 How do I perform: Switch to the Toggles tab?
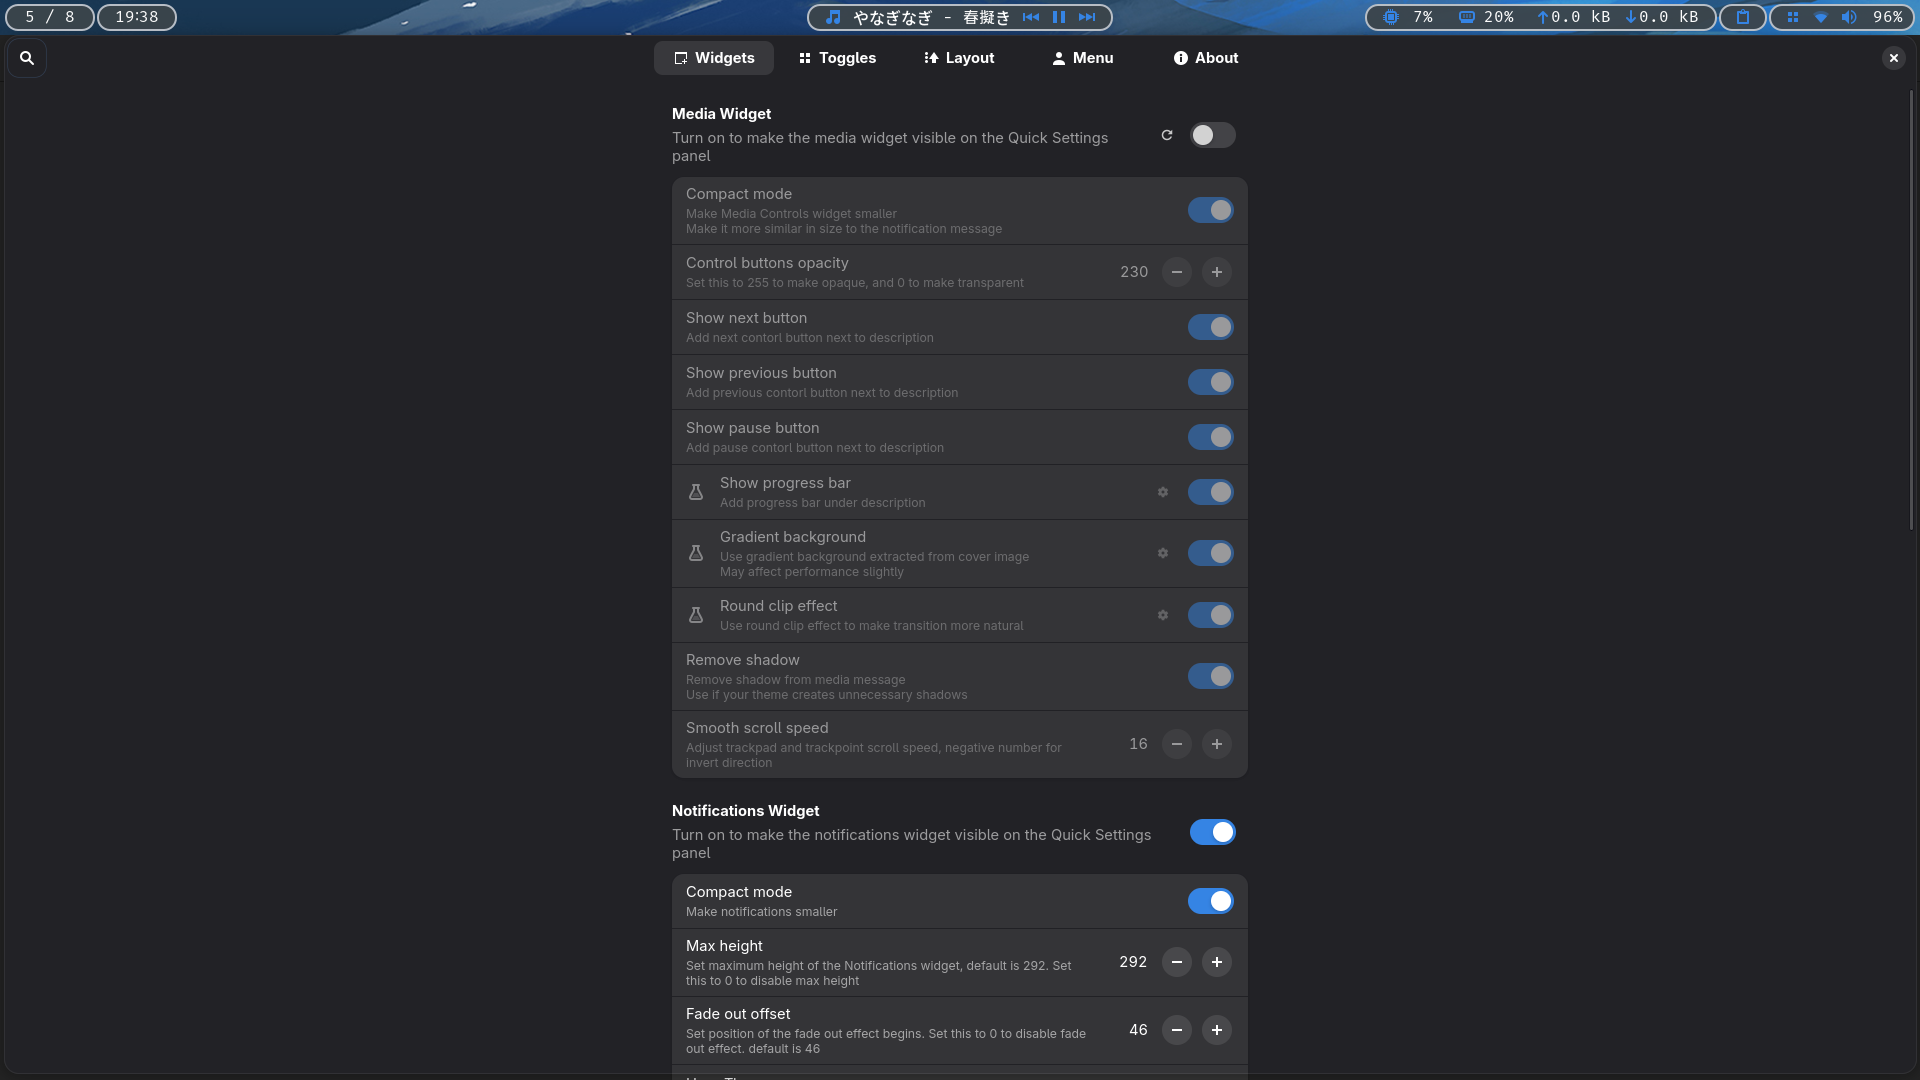tap(837, 58)
